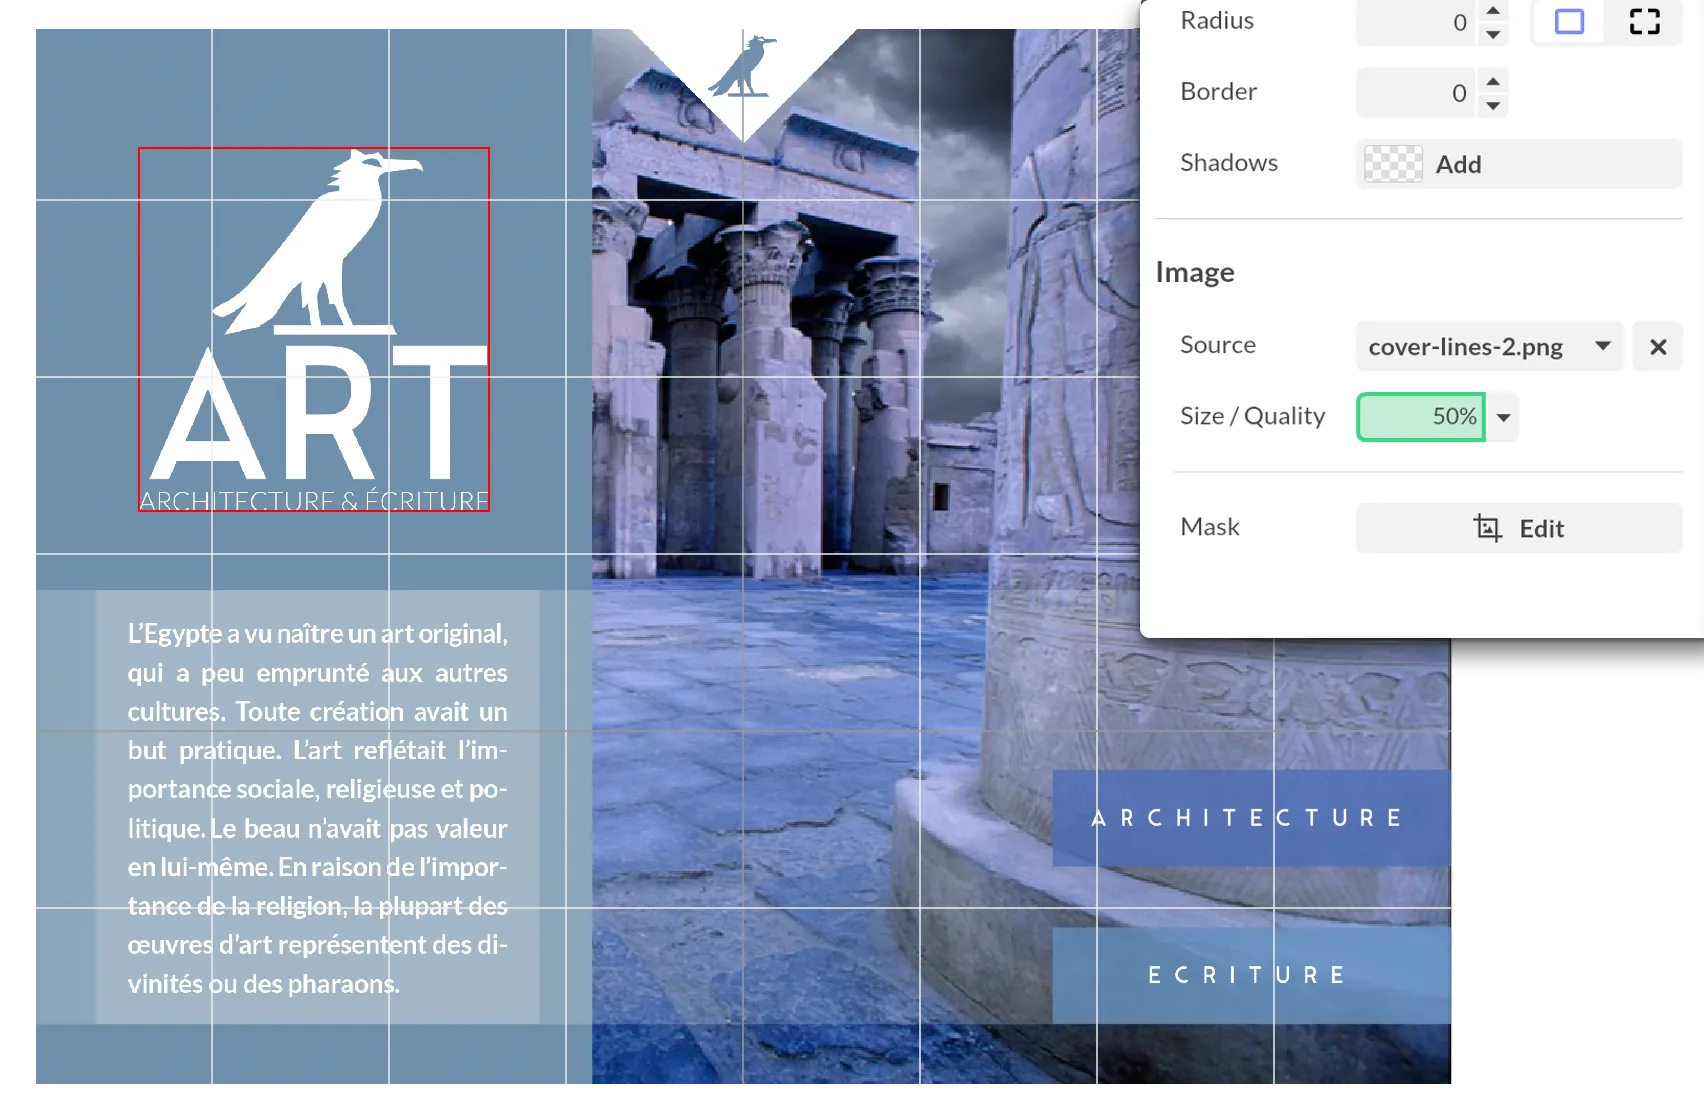Open the Source dropdown showing cover-lines-2.png
Image resolution: width=1704 pixels, height=1120 pixels.
click(1489, 346)
